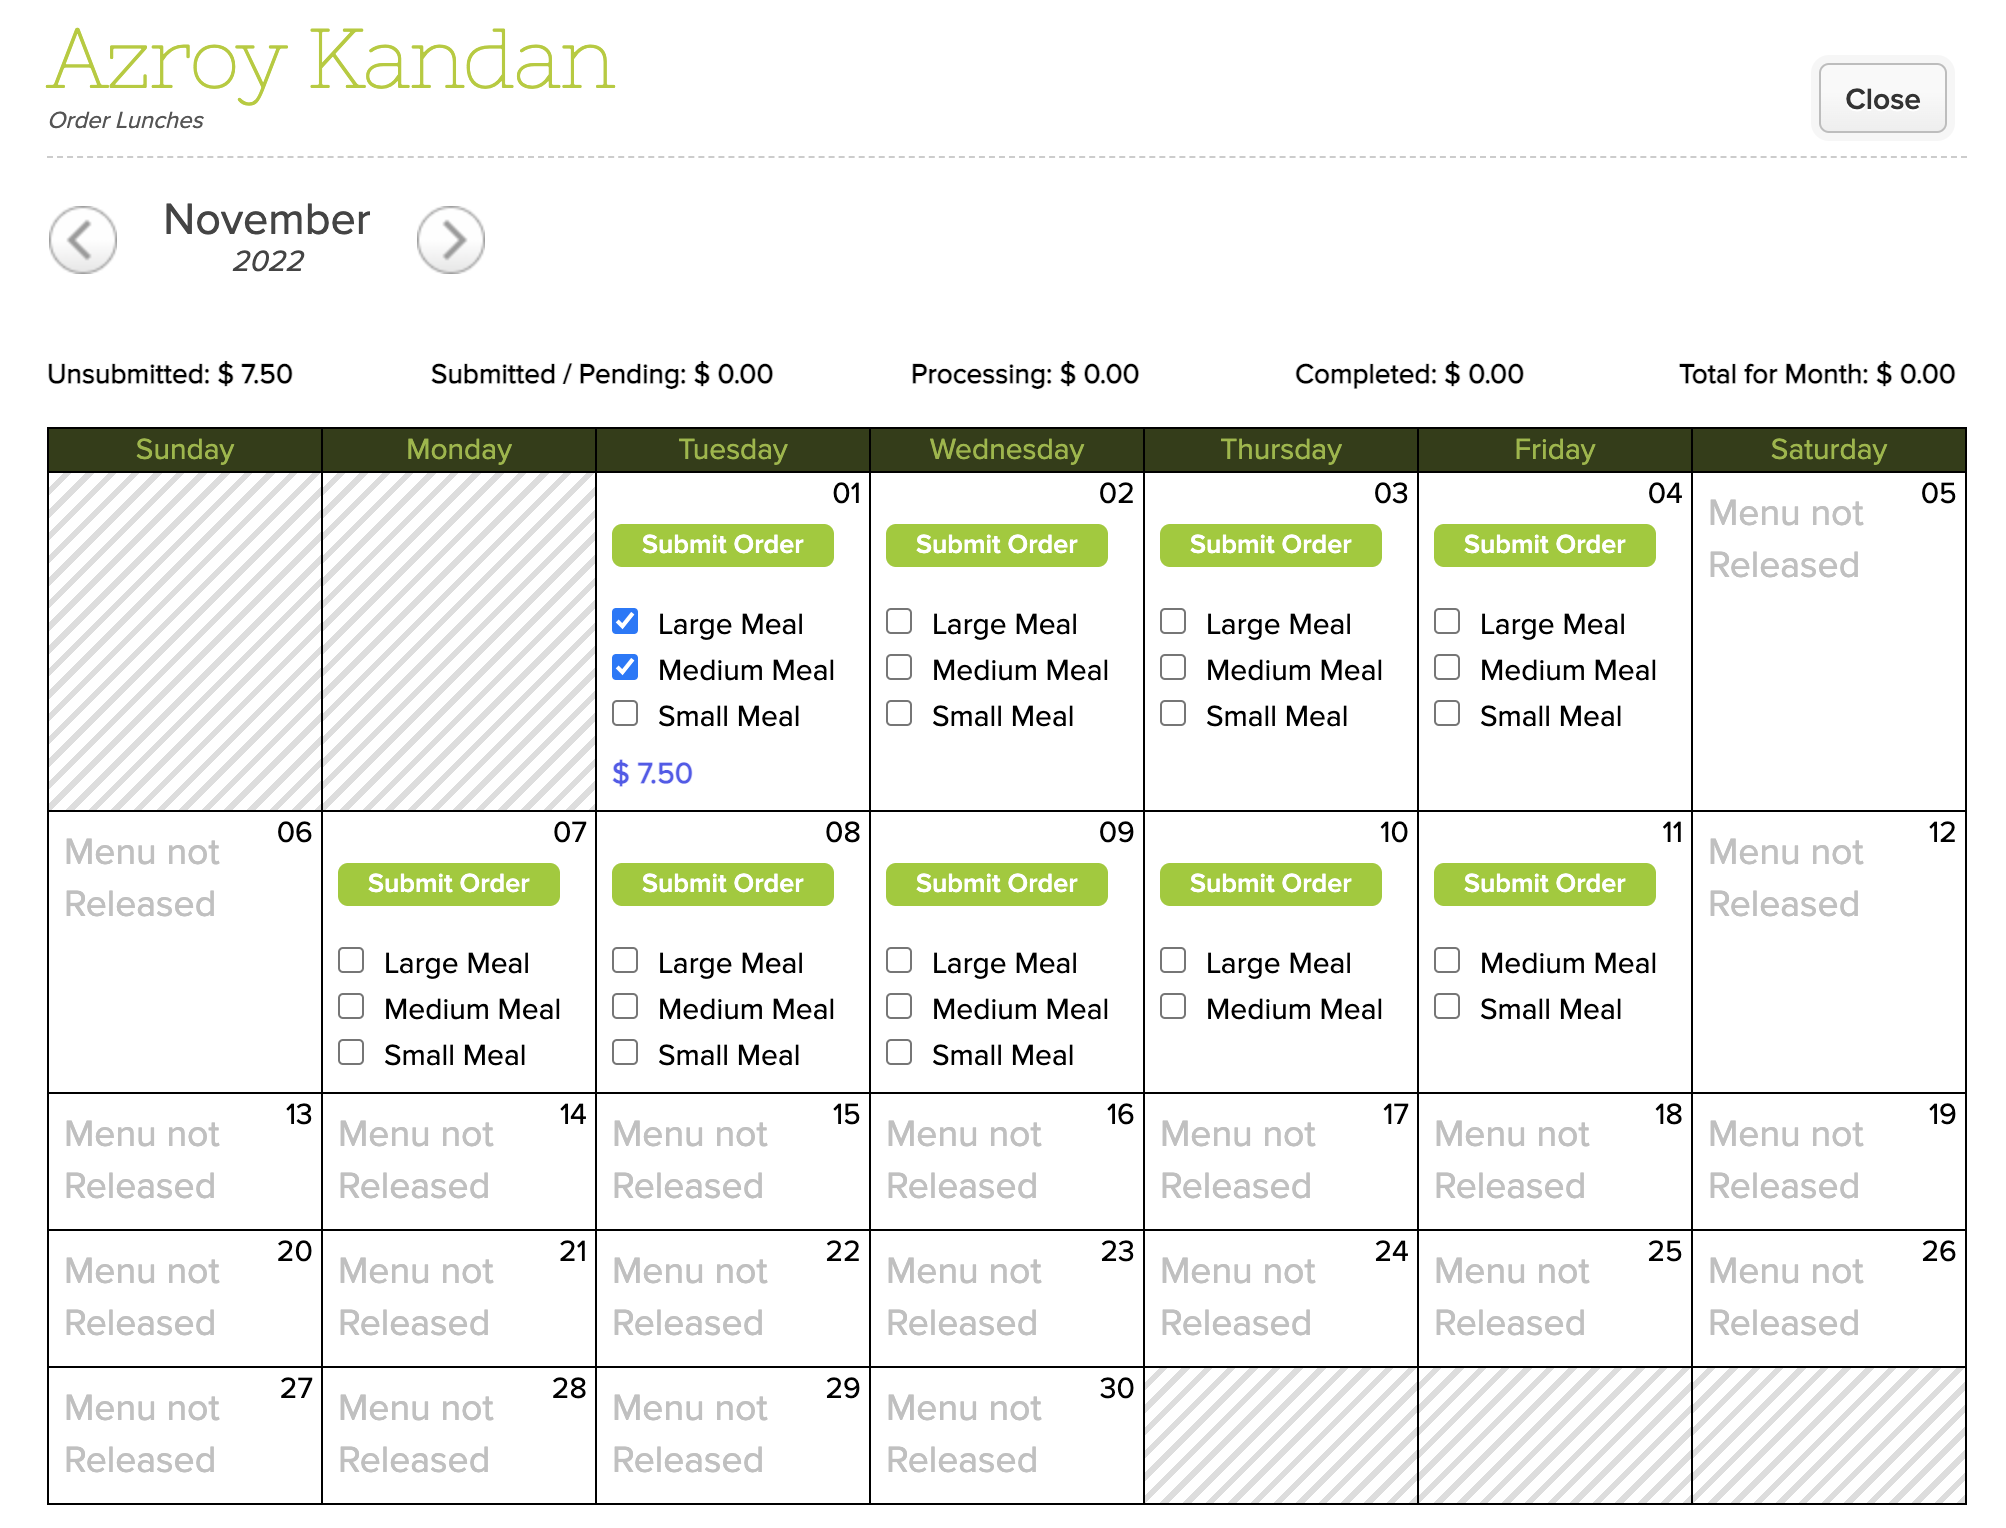Select Small Meal on November 11
2006x1528 pixels.
click(x=1448, y=1007)
